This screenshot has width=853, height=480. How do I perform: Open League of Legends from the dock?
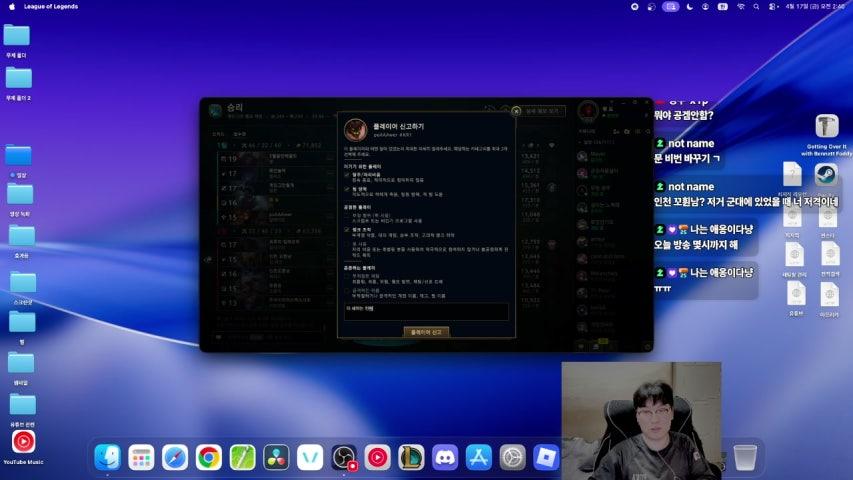point(411,457)
